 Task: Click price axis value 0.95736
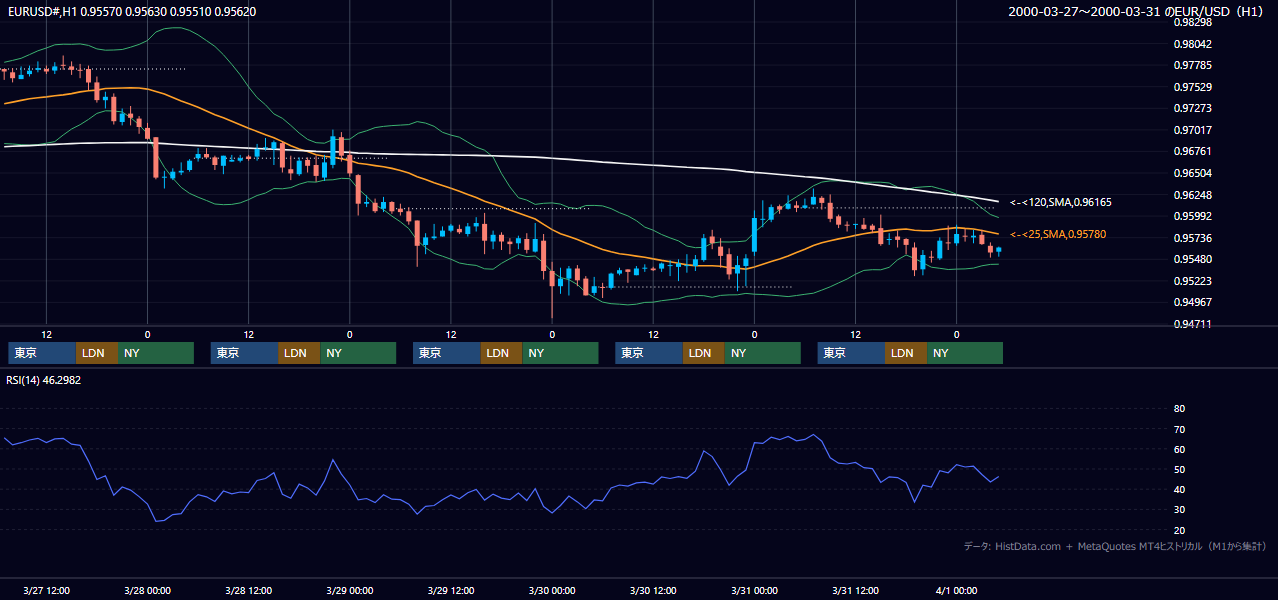point(1193,238)
